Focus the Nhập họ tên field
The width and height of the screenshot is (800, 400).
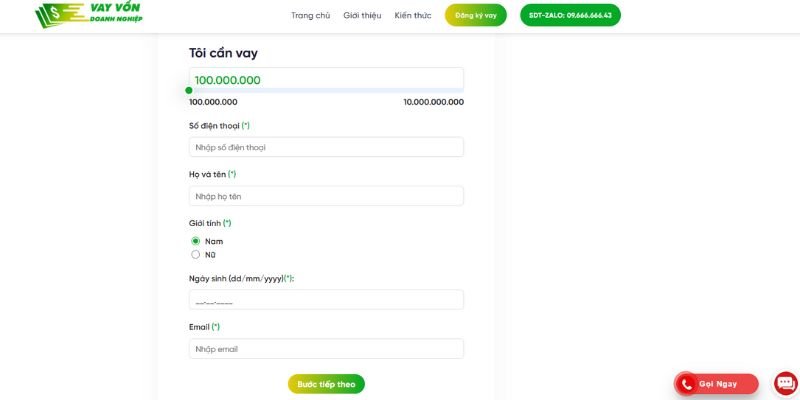coord(327,196)
